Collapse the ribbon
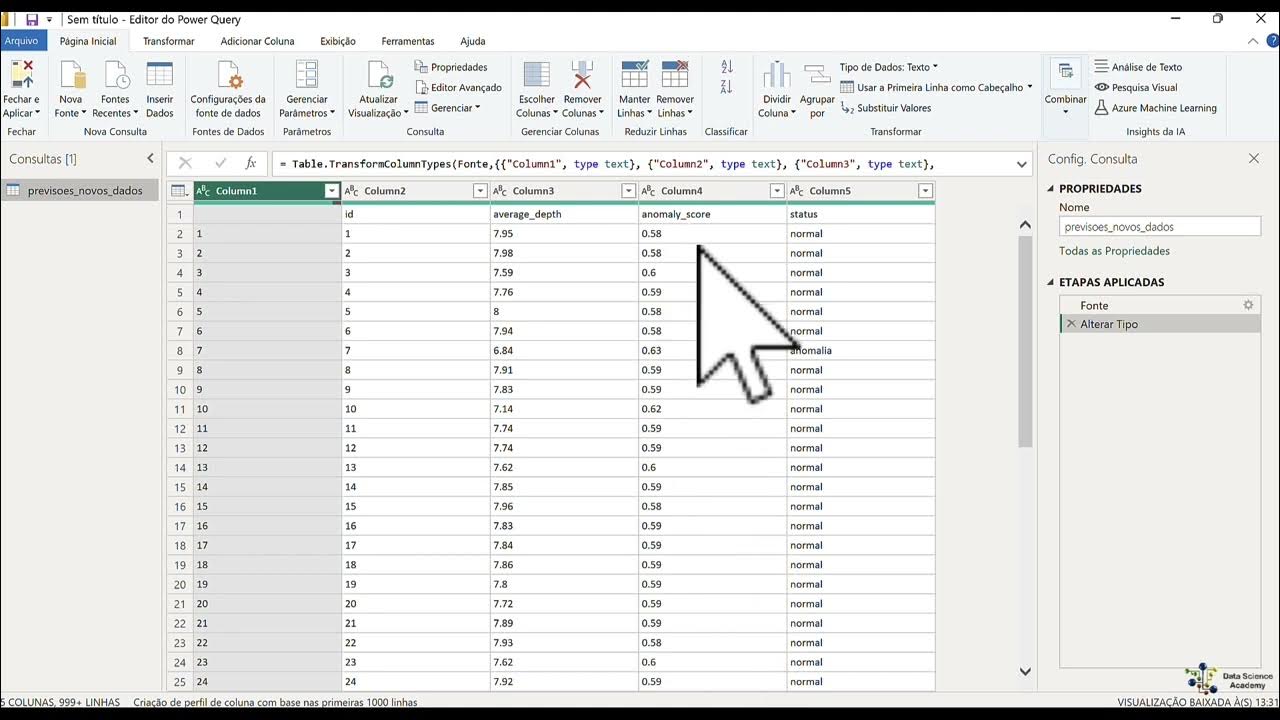This screenshot has width=1280, height=720. [1254, 41]
